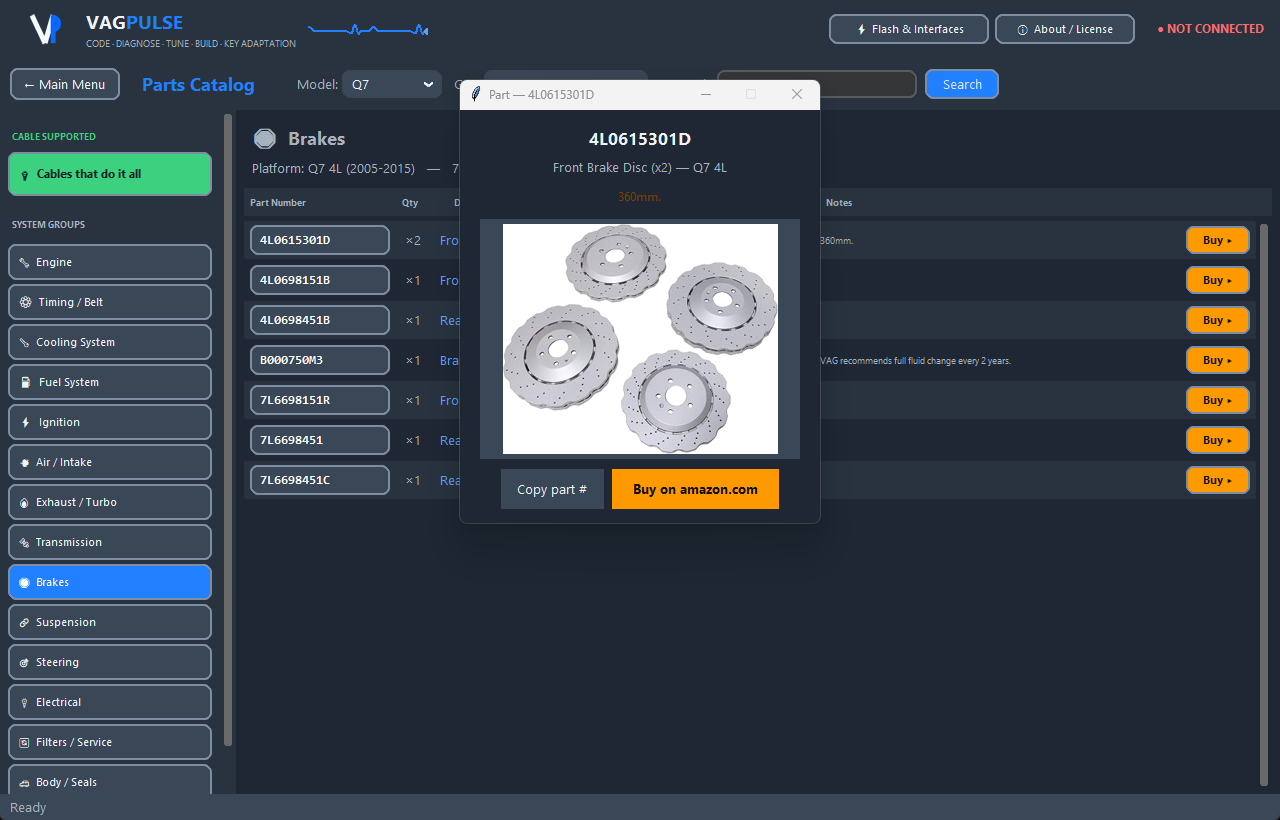Select Exhaust / Turbo group
1280x820 pixels.
(x=110, y=502)
